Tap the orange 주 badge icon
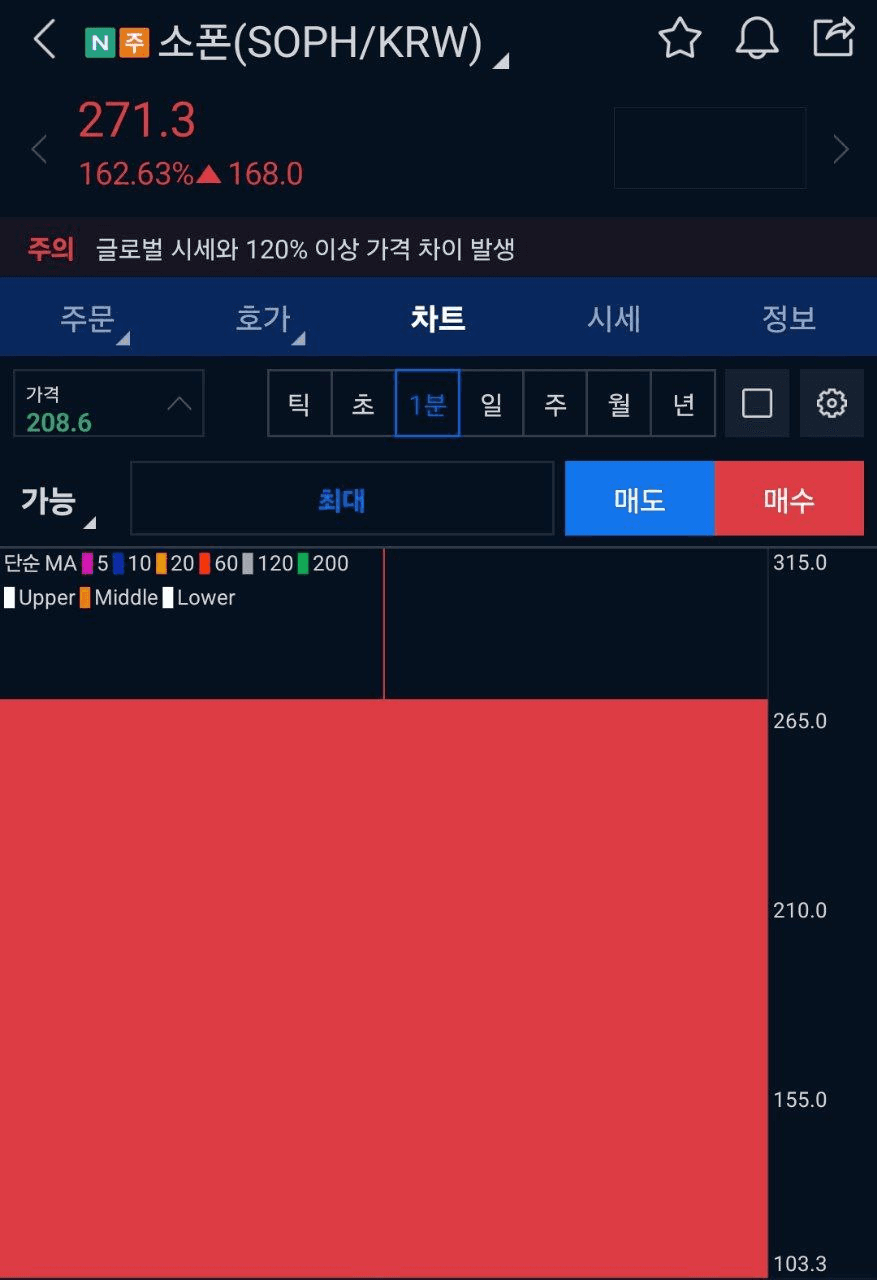 click(x=134, y=43)
